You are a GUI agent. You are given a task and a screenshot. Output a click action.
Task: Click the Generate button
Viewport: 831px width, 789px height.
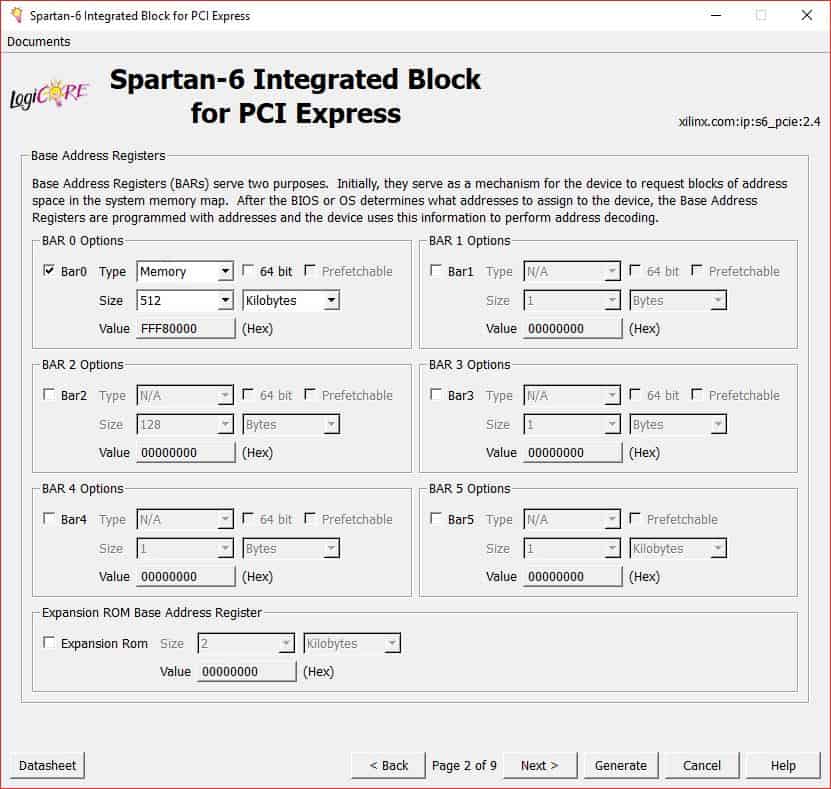[620, 765]
